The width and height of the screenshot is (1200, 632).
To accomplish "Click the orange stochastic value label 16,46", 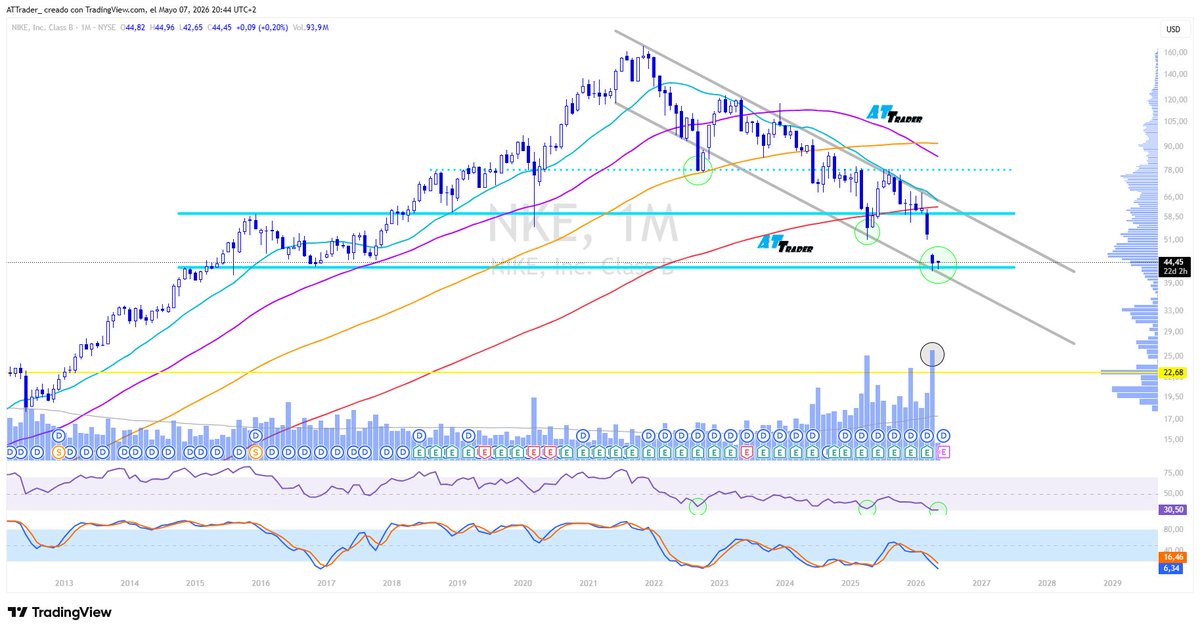I will click(1173, 558).
